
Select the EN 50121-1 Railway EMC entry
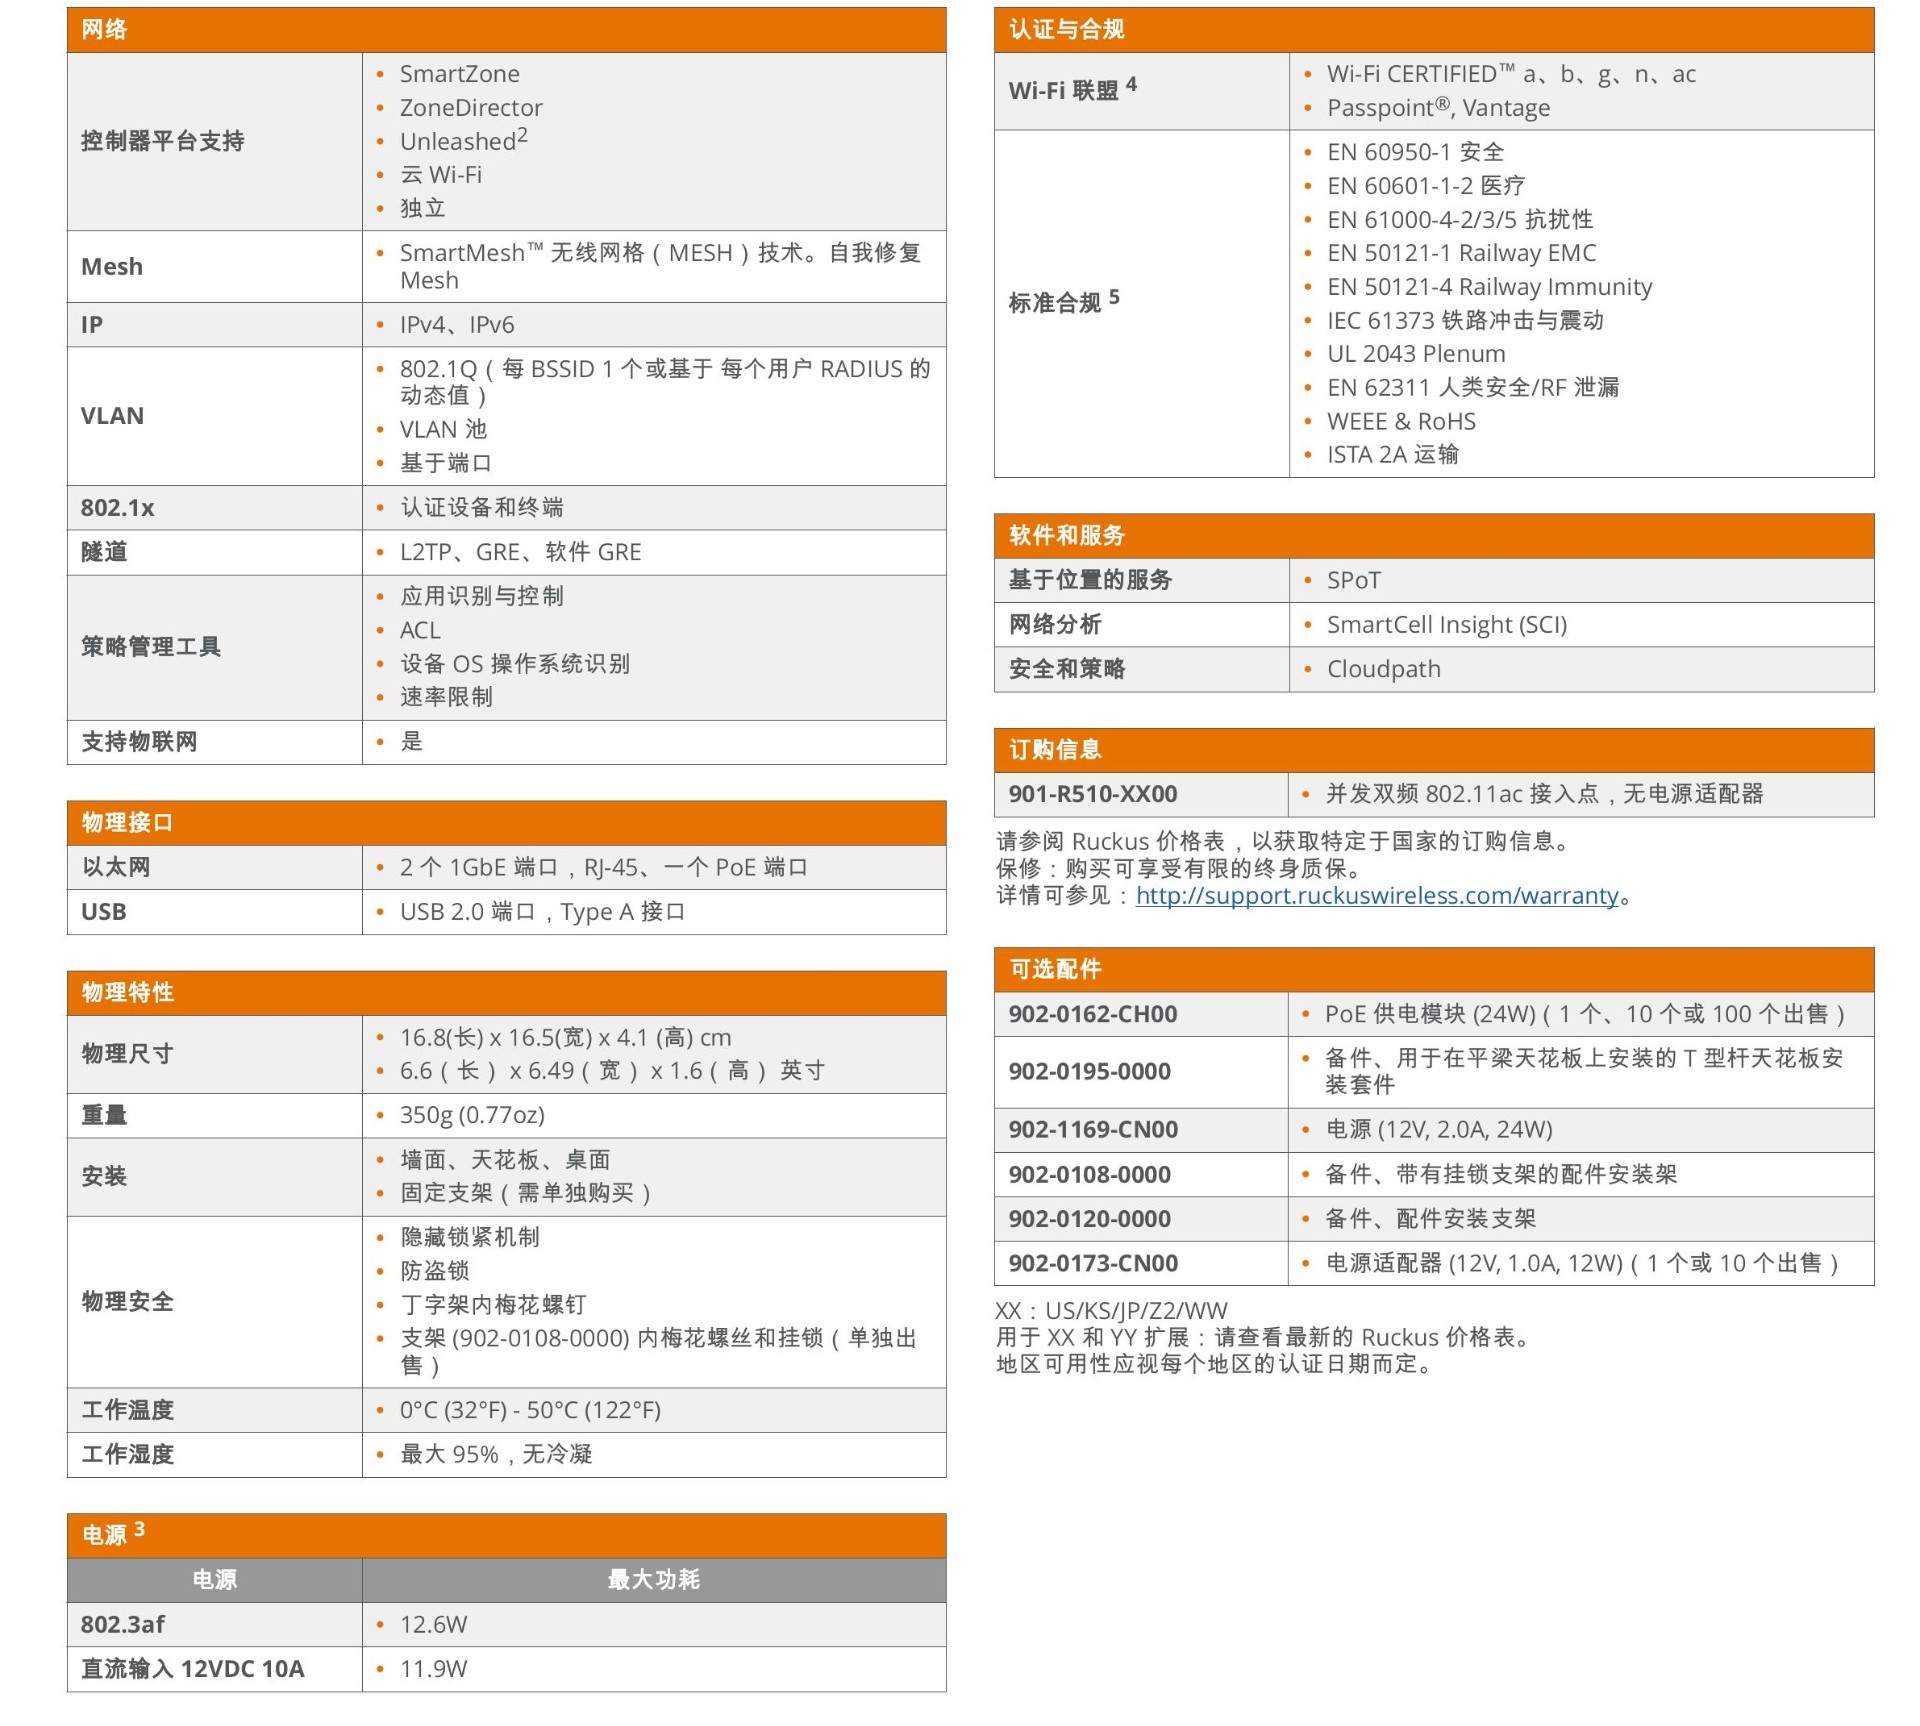click(1461, 253)
